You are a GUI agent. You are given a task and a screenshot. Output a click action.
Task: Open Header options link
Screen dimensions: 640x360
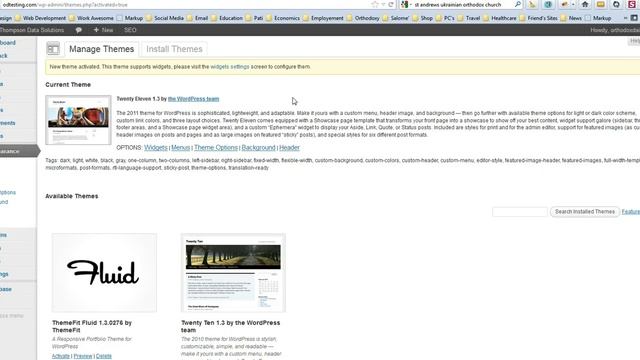tap(289, 148)
